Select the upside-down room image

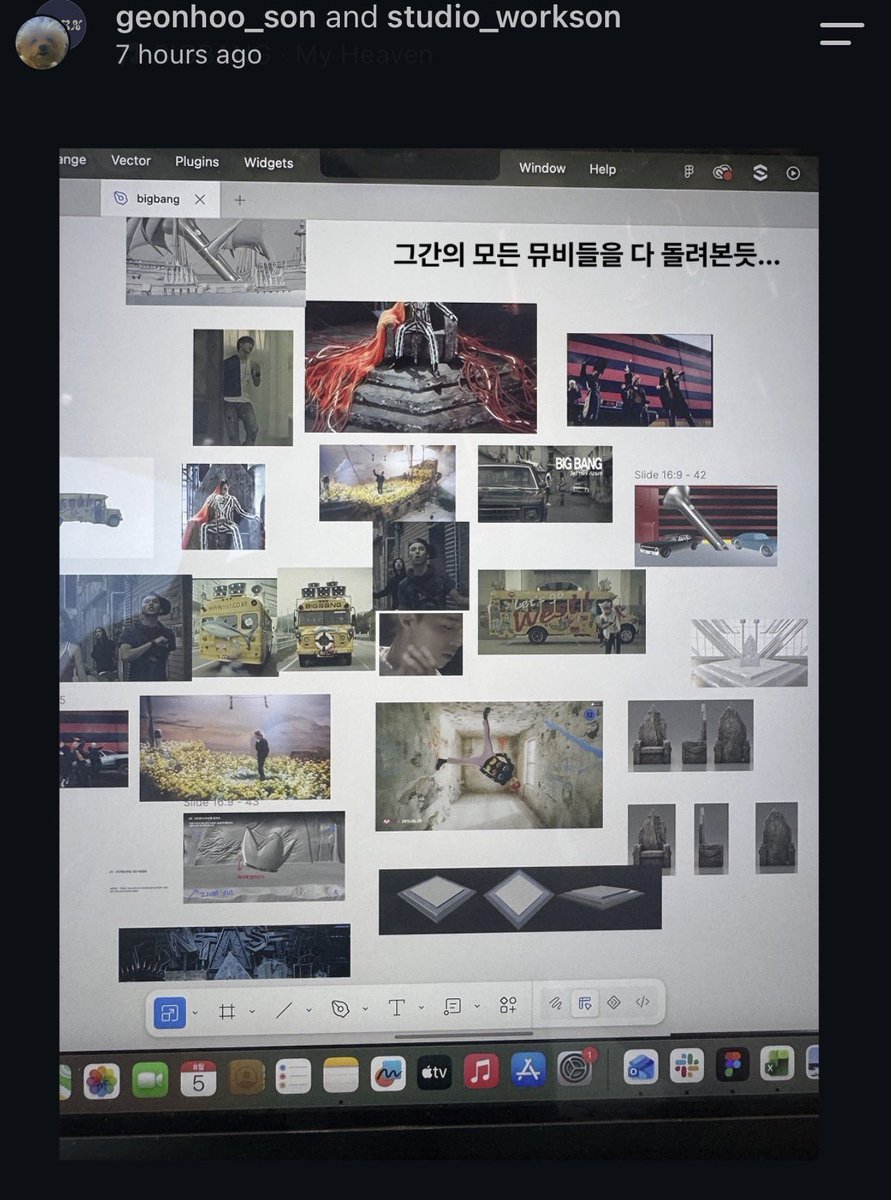[x=489, y=766]
